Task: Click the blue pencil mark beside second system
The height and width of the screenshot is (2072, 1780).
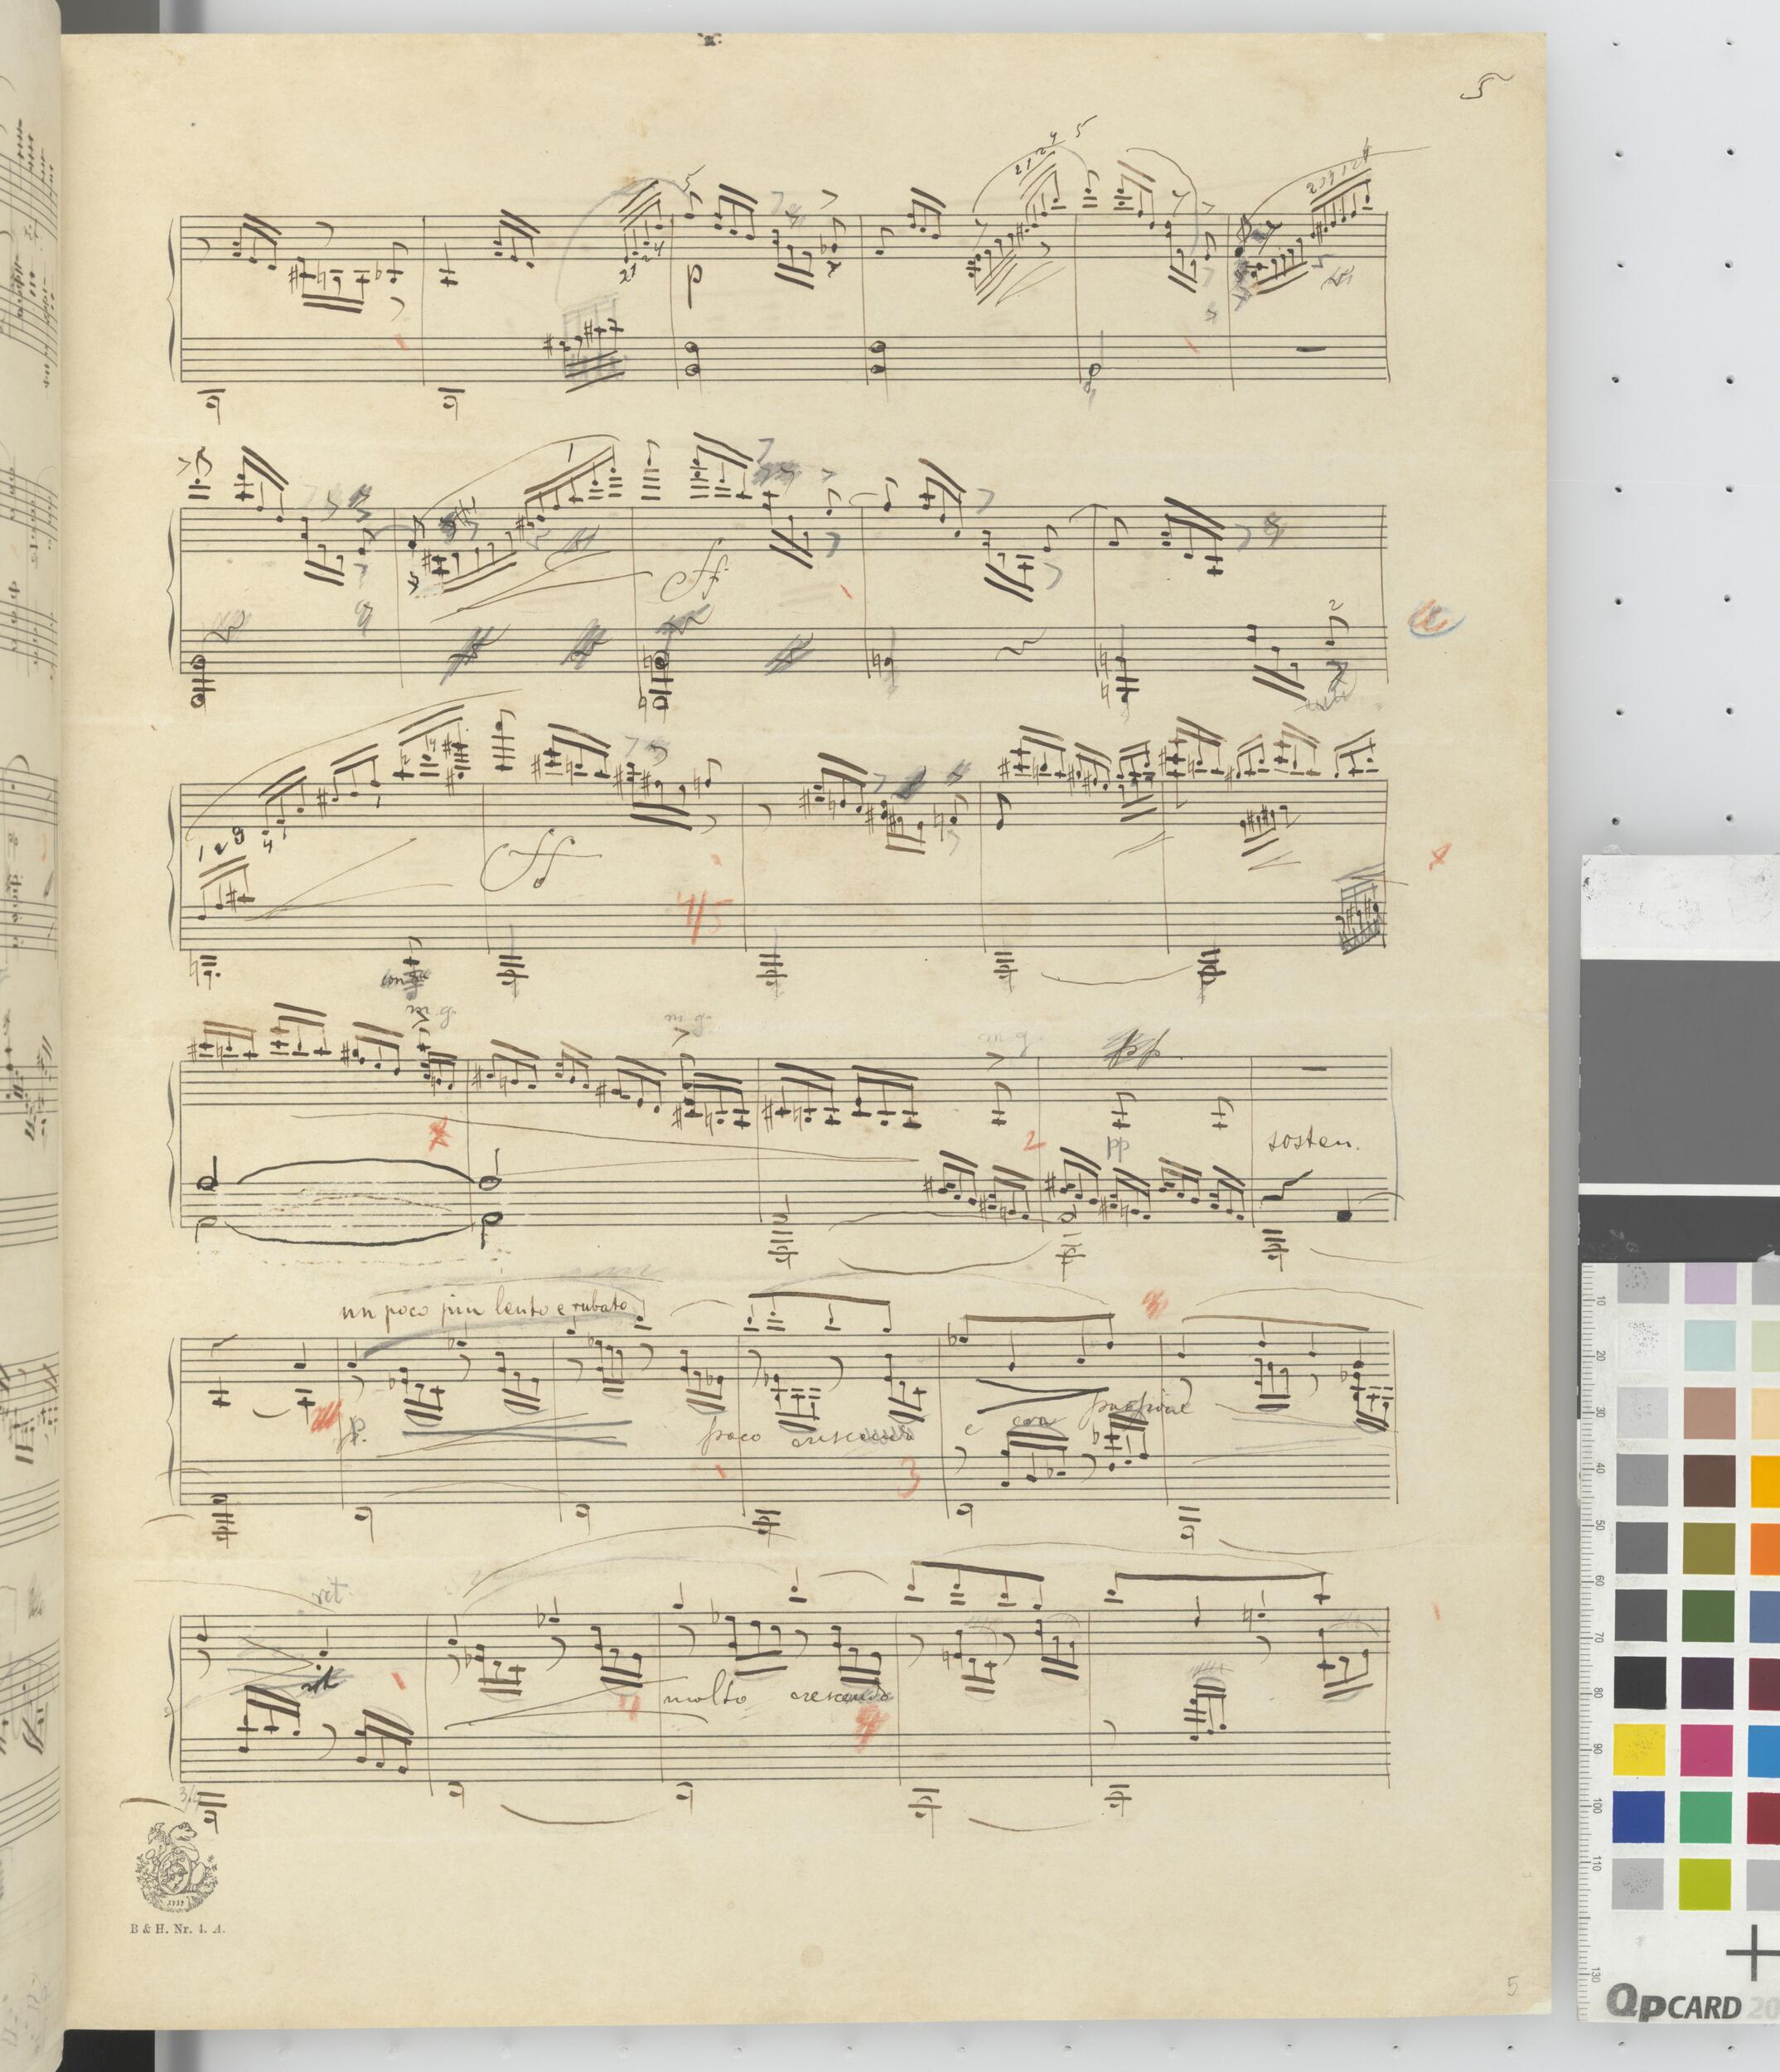Action: pyautogui.click(x=1438, y=622)
